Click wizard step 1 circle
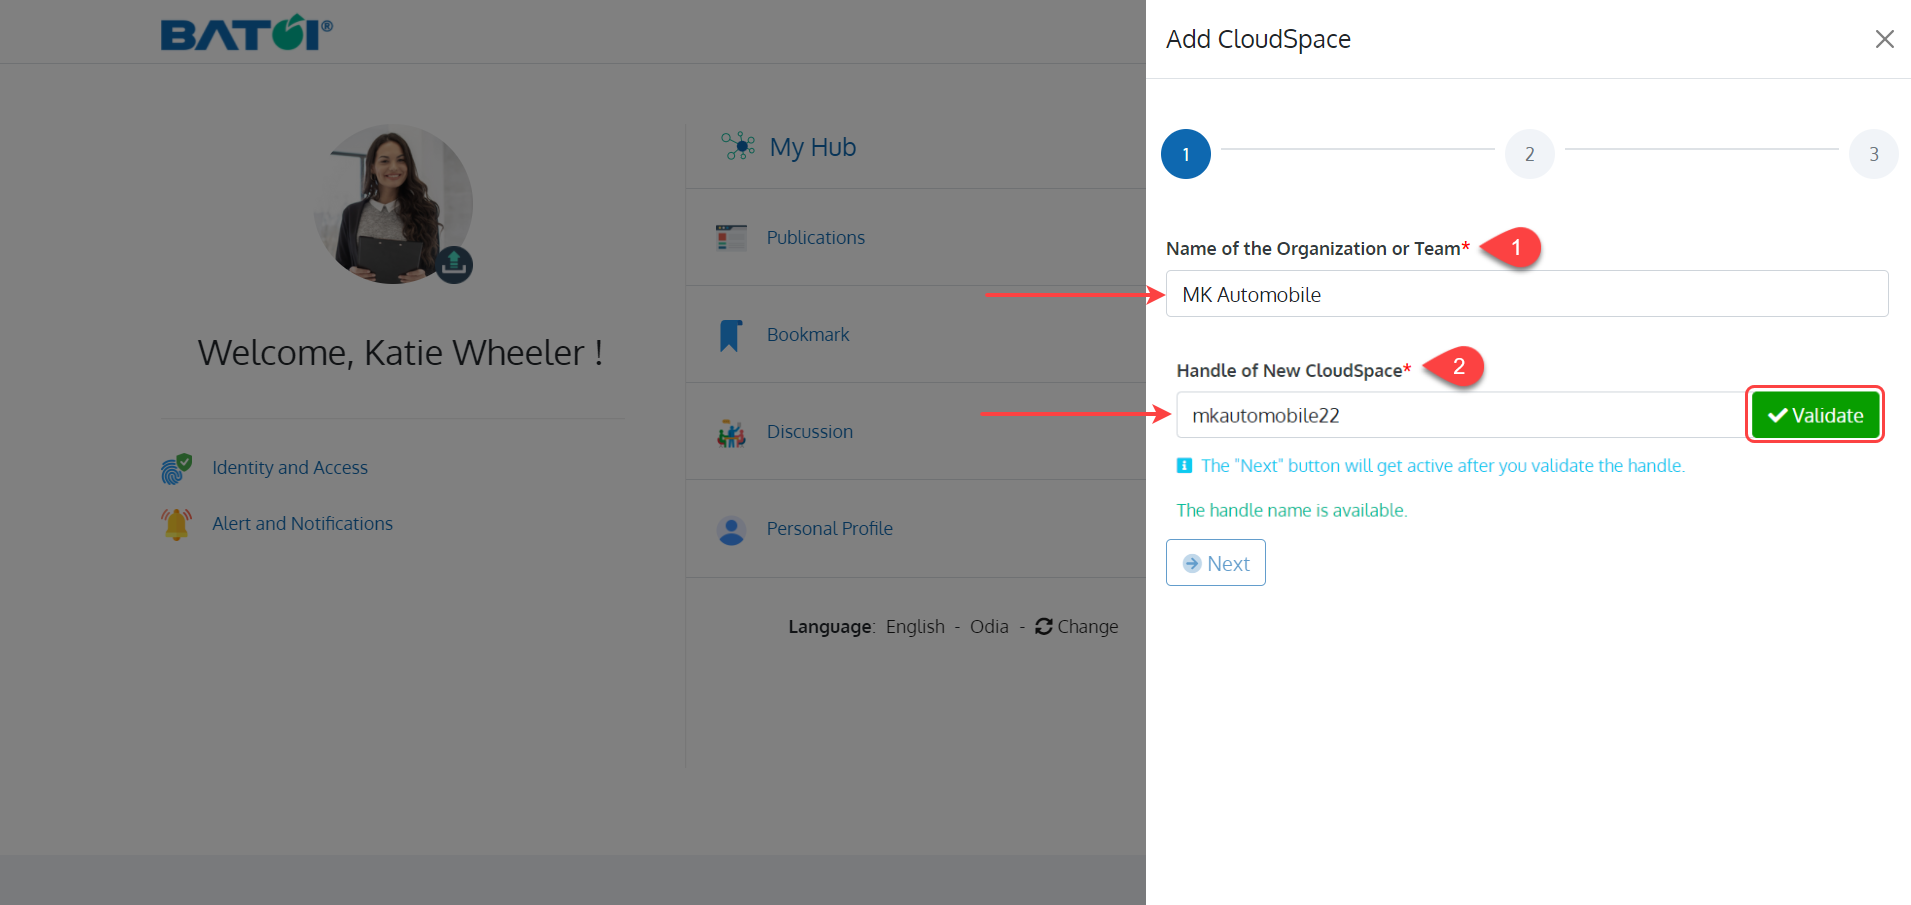 click(x=1186, y=154)
